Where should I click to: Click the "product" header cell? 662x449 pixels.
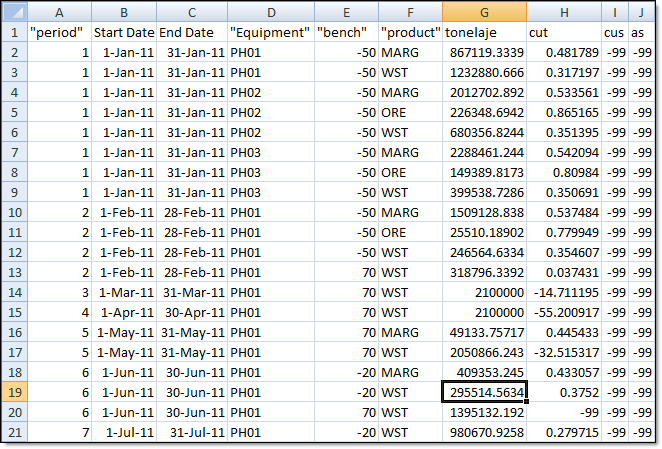(410, 32)
